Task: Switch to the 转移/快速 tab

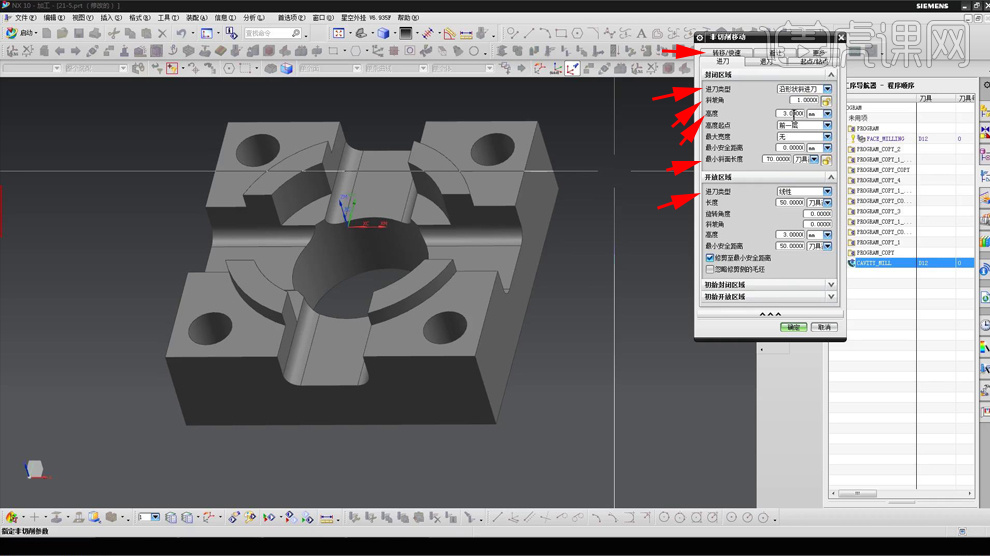Action: [x=727, y=53]
